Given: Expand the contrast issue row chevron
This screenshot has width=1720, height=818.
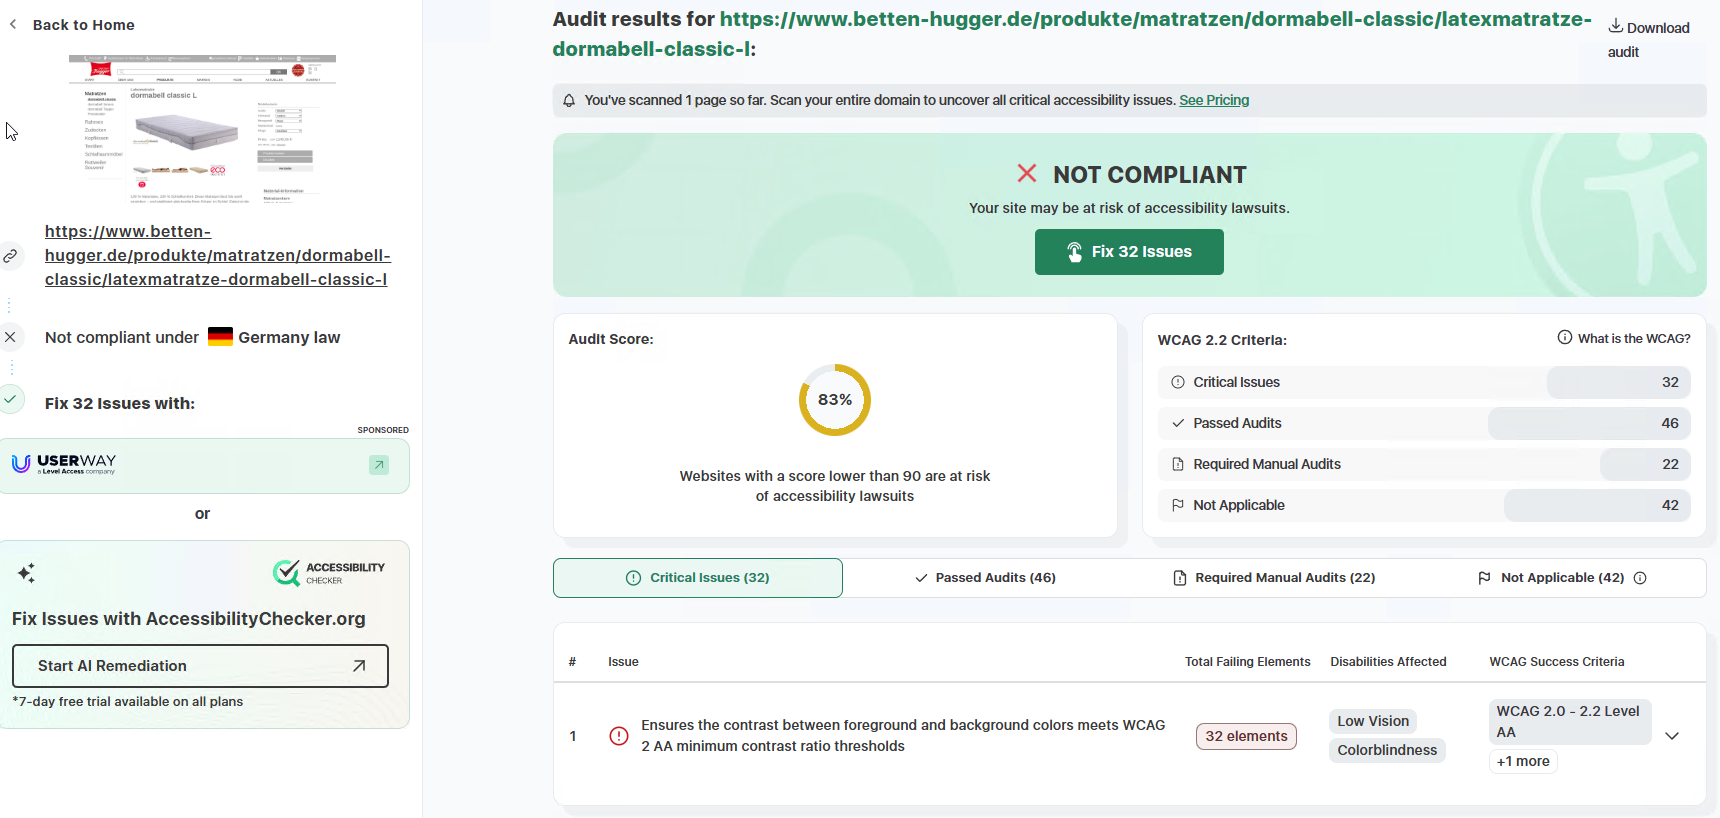Looking at the screenshot, I should (1672, 736).
